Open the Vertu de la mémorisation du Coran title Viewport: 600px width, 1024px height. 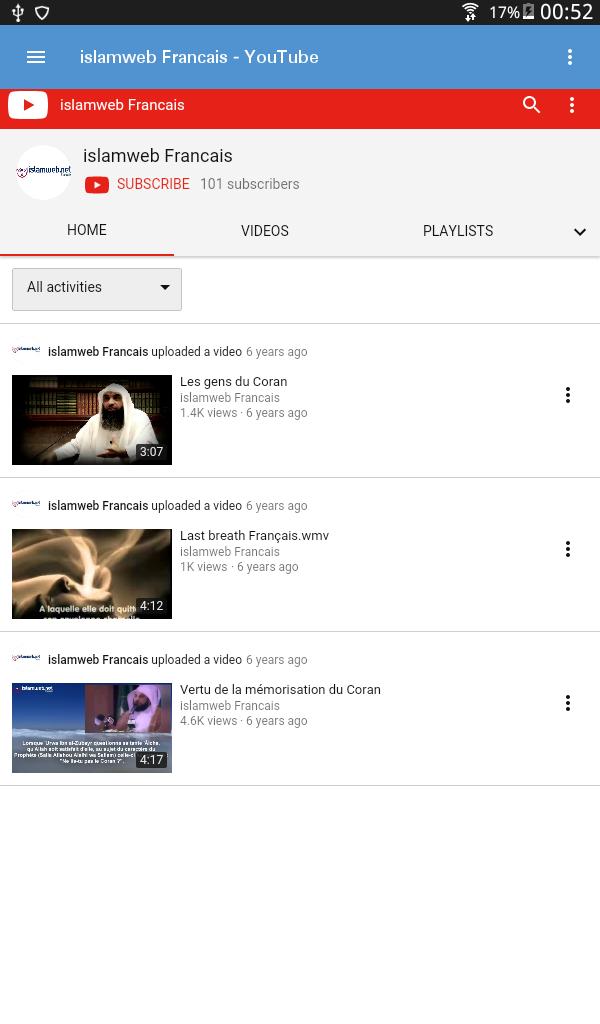click(280, 689)
